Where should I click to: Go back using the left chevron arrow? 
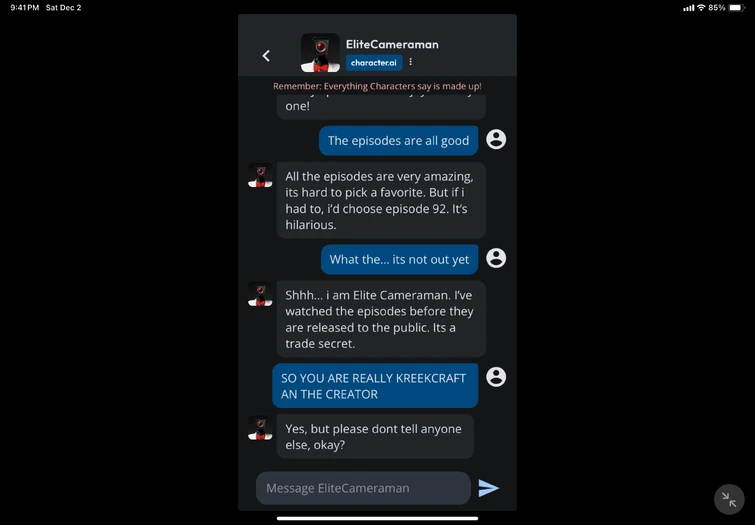266,56
